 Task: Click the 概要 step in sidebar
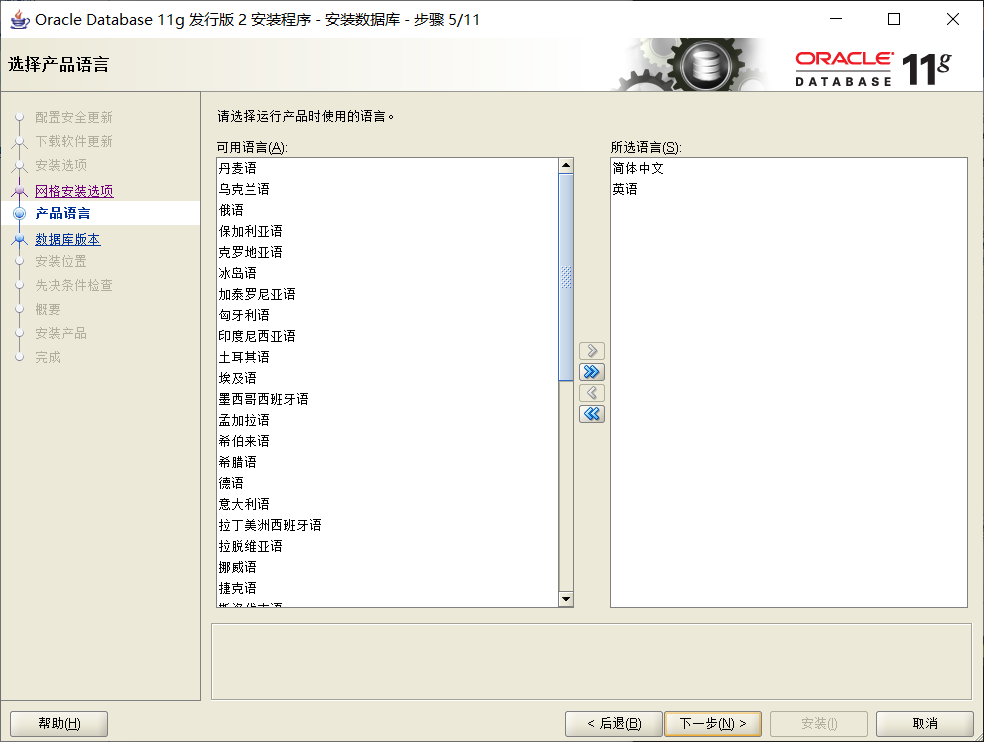coord(48,309)
